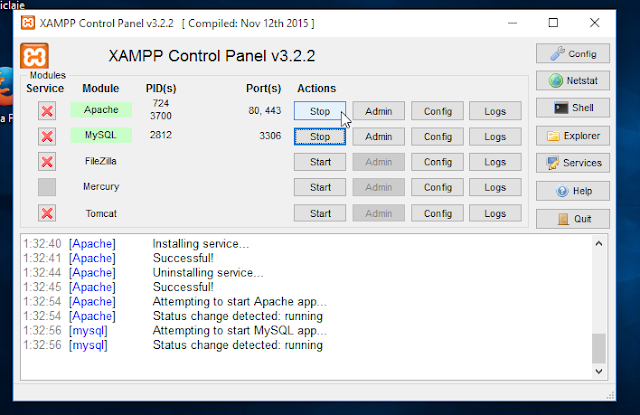The width and height of the screenshot is (640, 415).
Task: Open Mercury Logs list
Action: (495, 187)
